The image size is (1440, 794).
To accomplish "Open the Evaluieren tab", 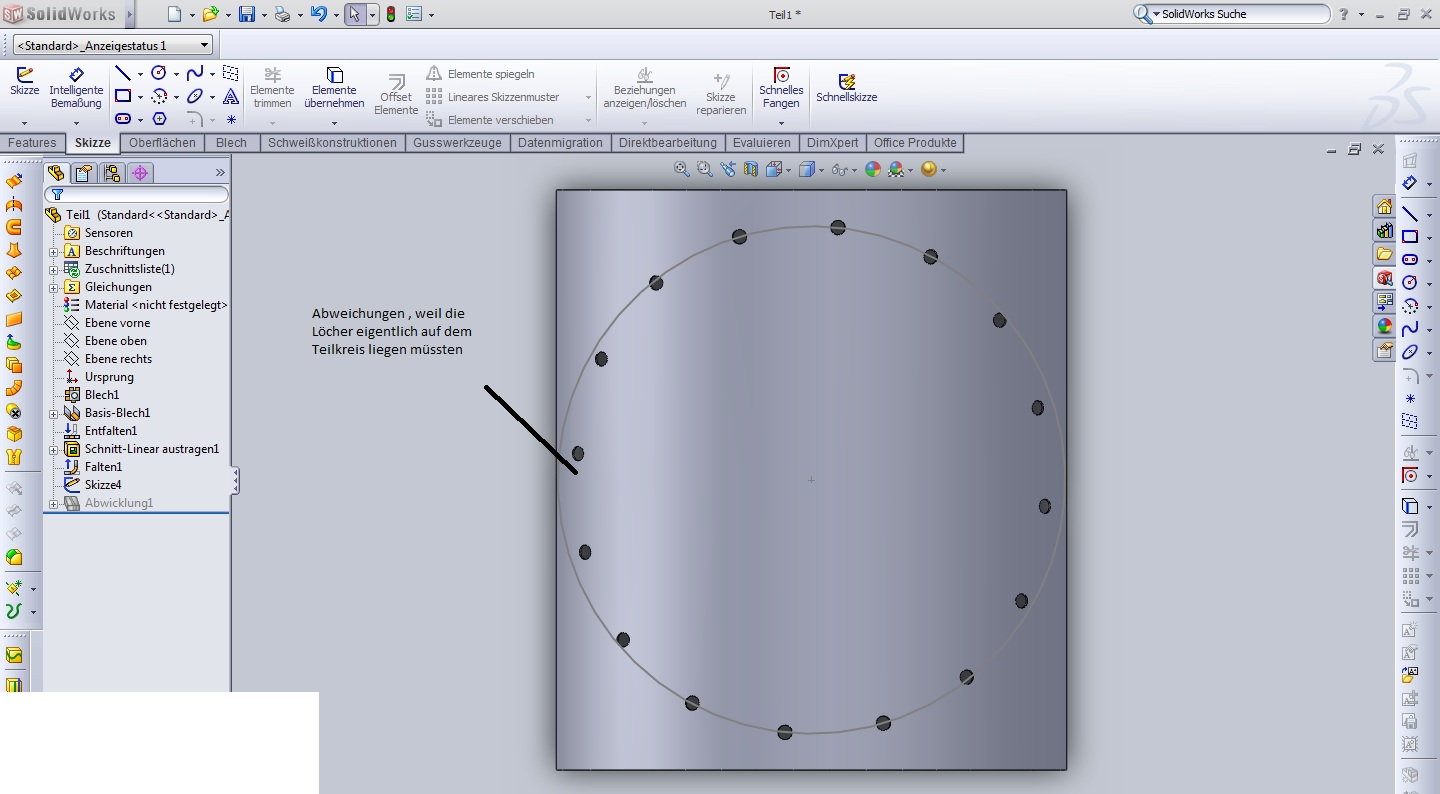I will (x=761, y=143).
